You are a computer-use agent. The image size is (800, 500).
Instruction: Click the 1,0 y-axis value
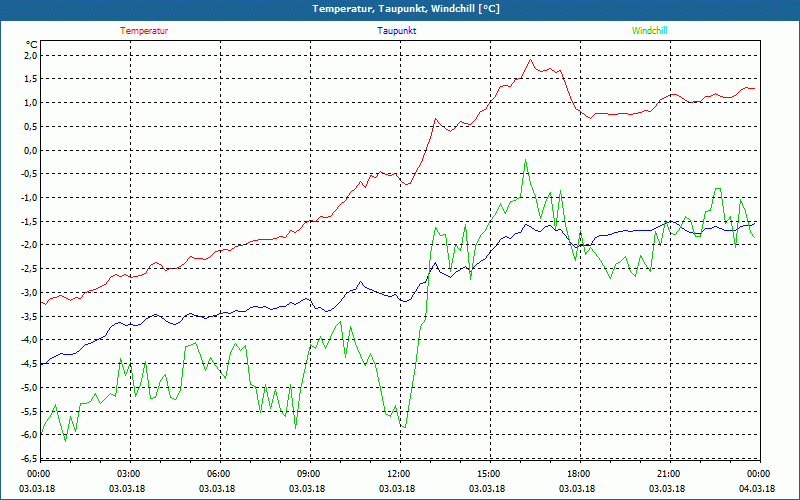[x=31, y=103]
